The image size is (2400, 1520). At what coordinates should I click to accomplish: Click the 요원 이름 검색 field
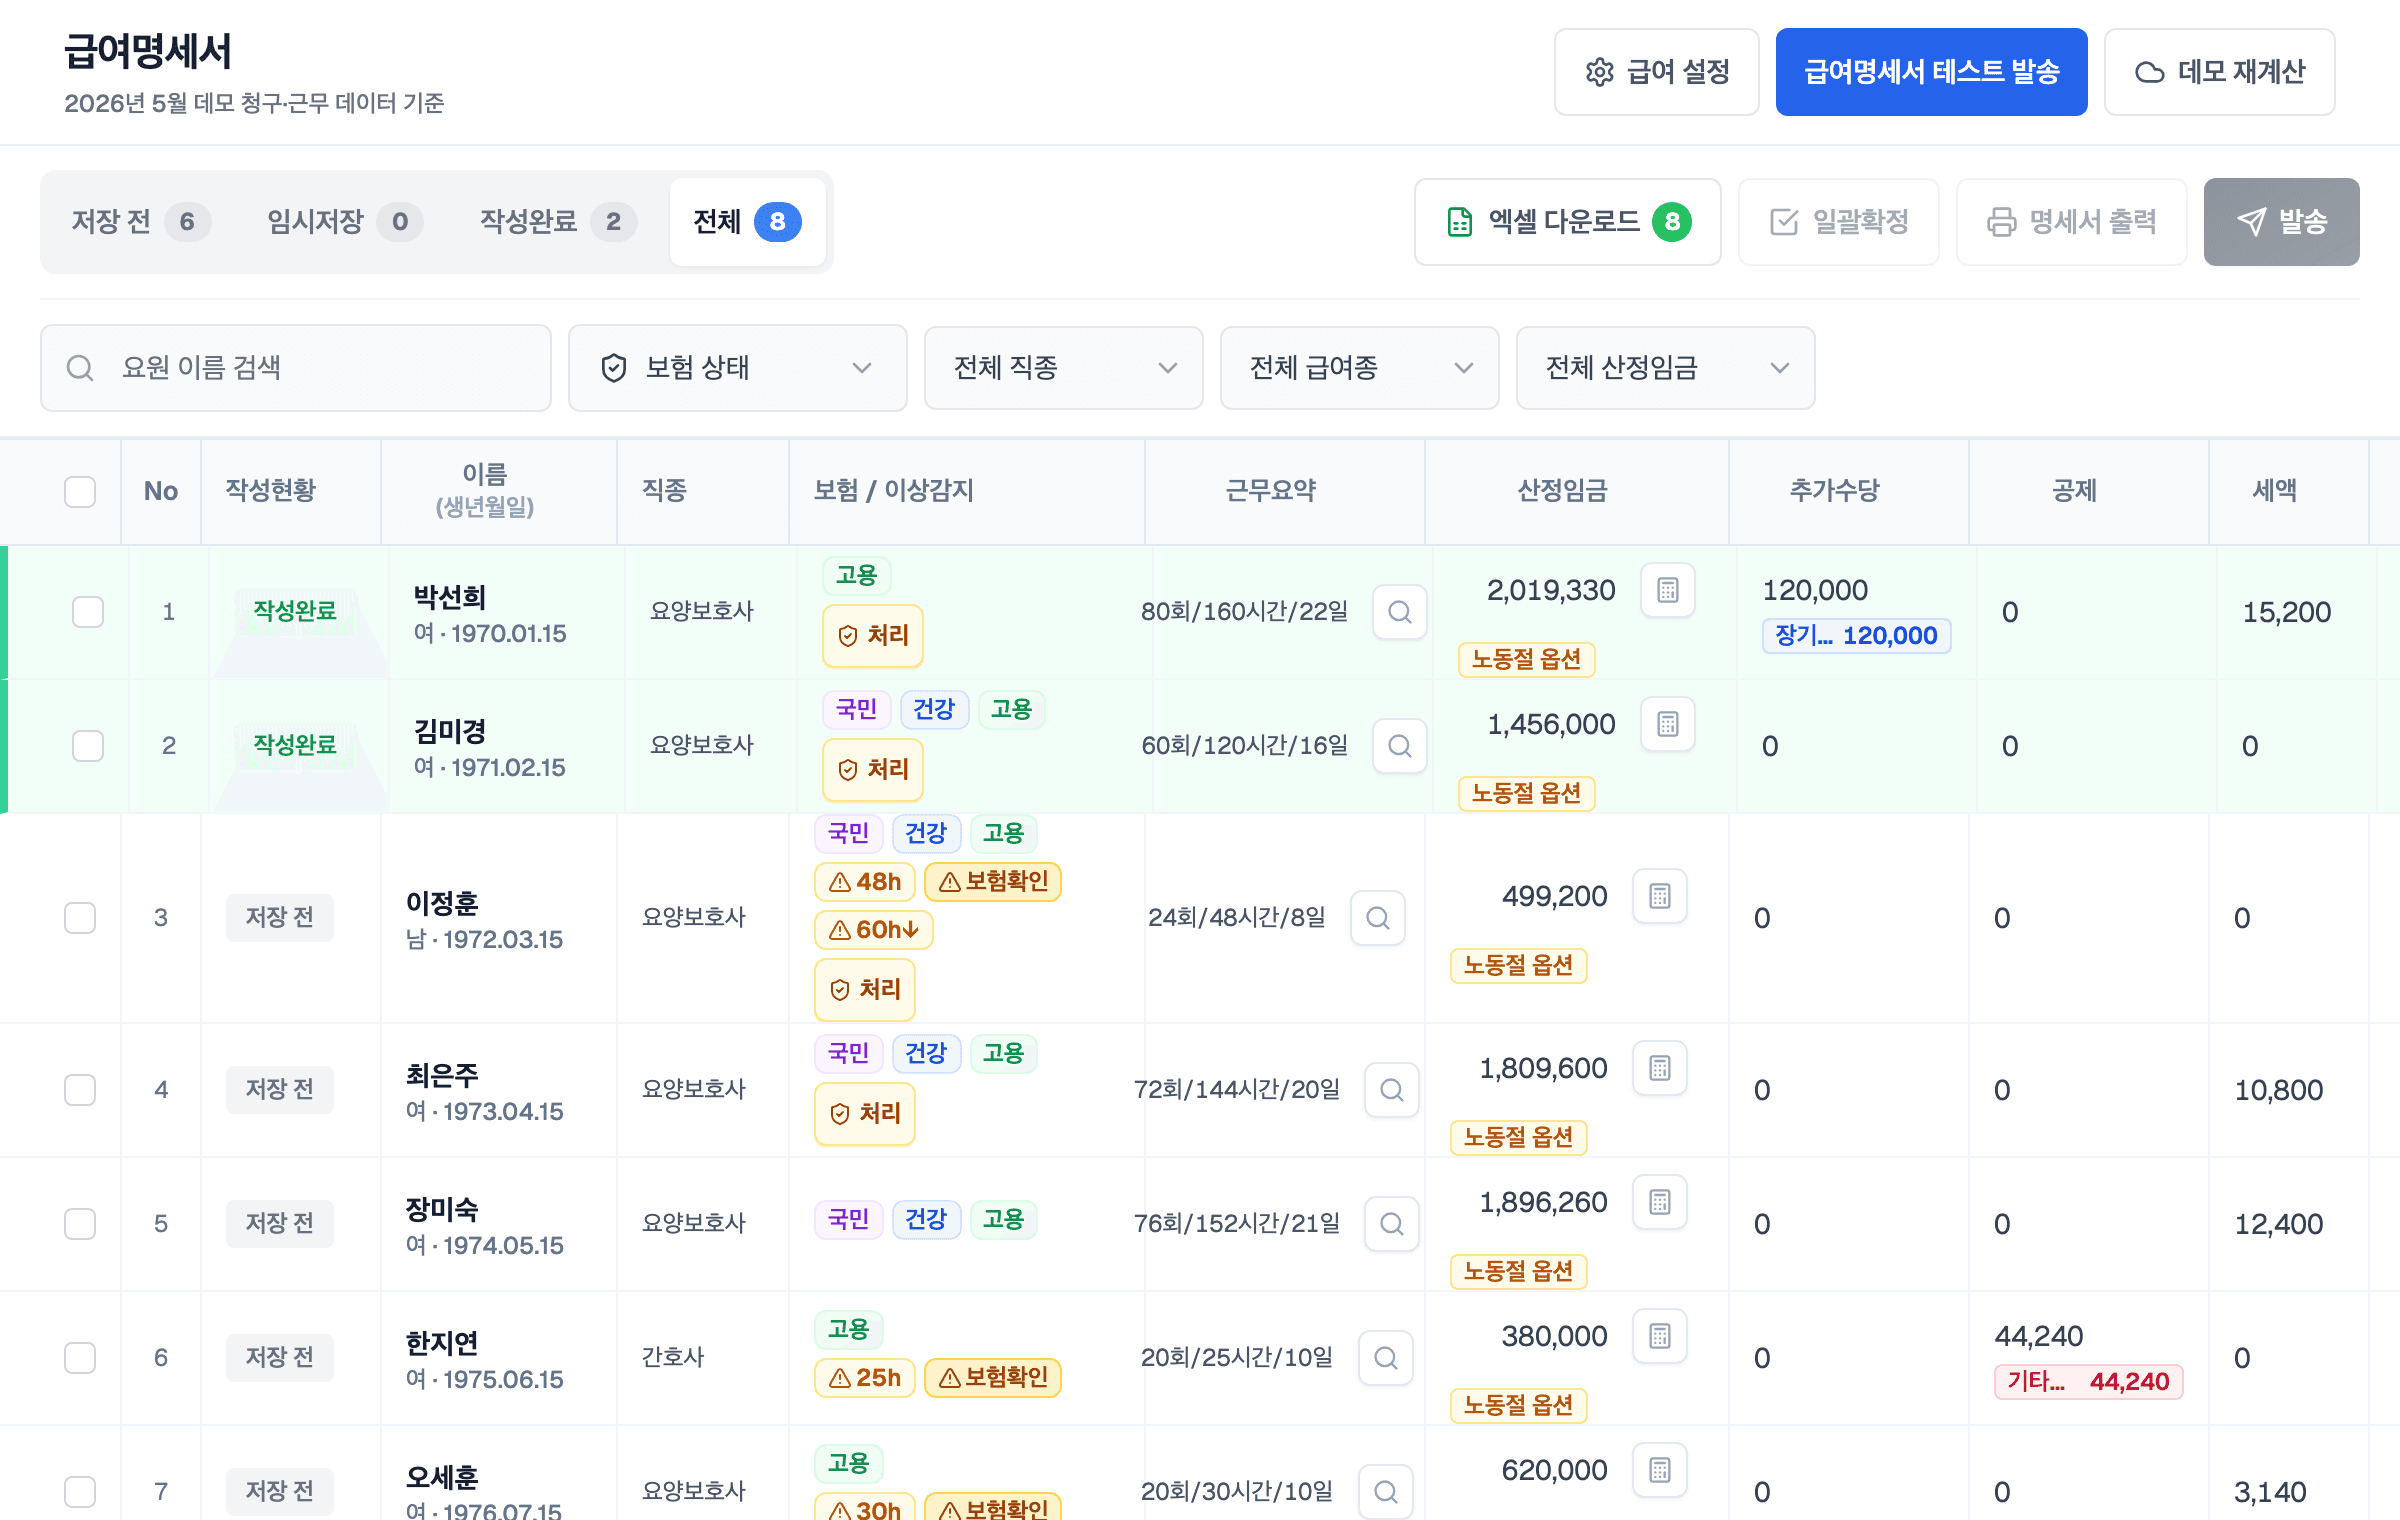coord(296,368)
